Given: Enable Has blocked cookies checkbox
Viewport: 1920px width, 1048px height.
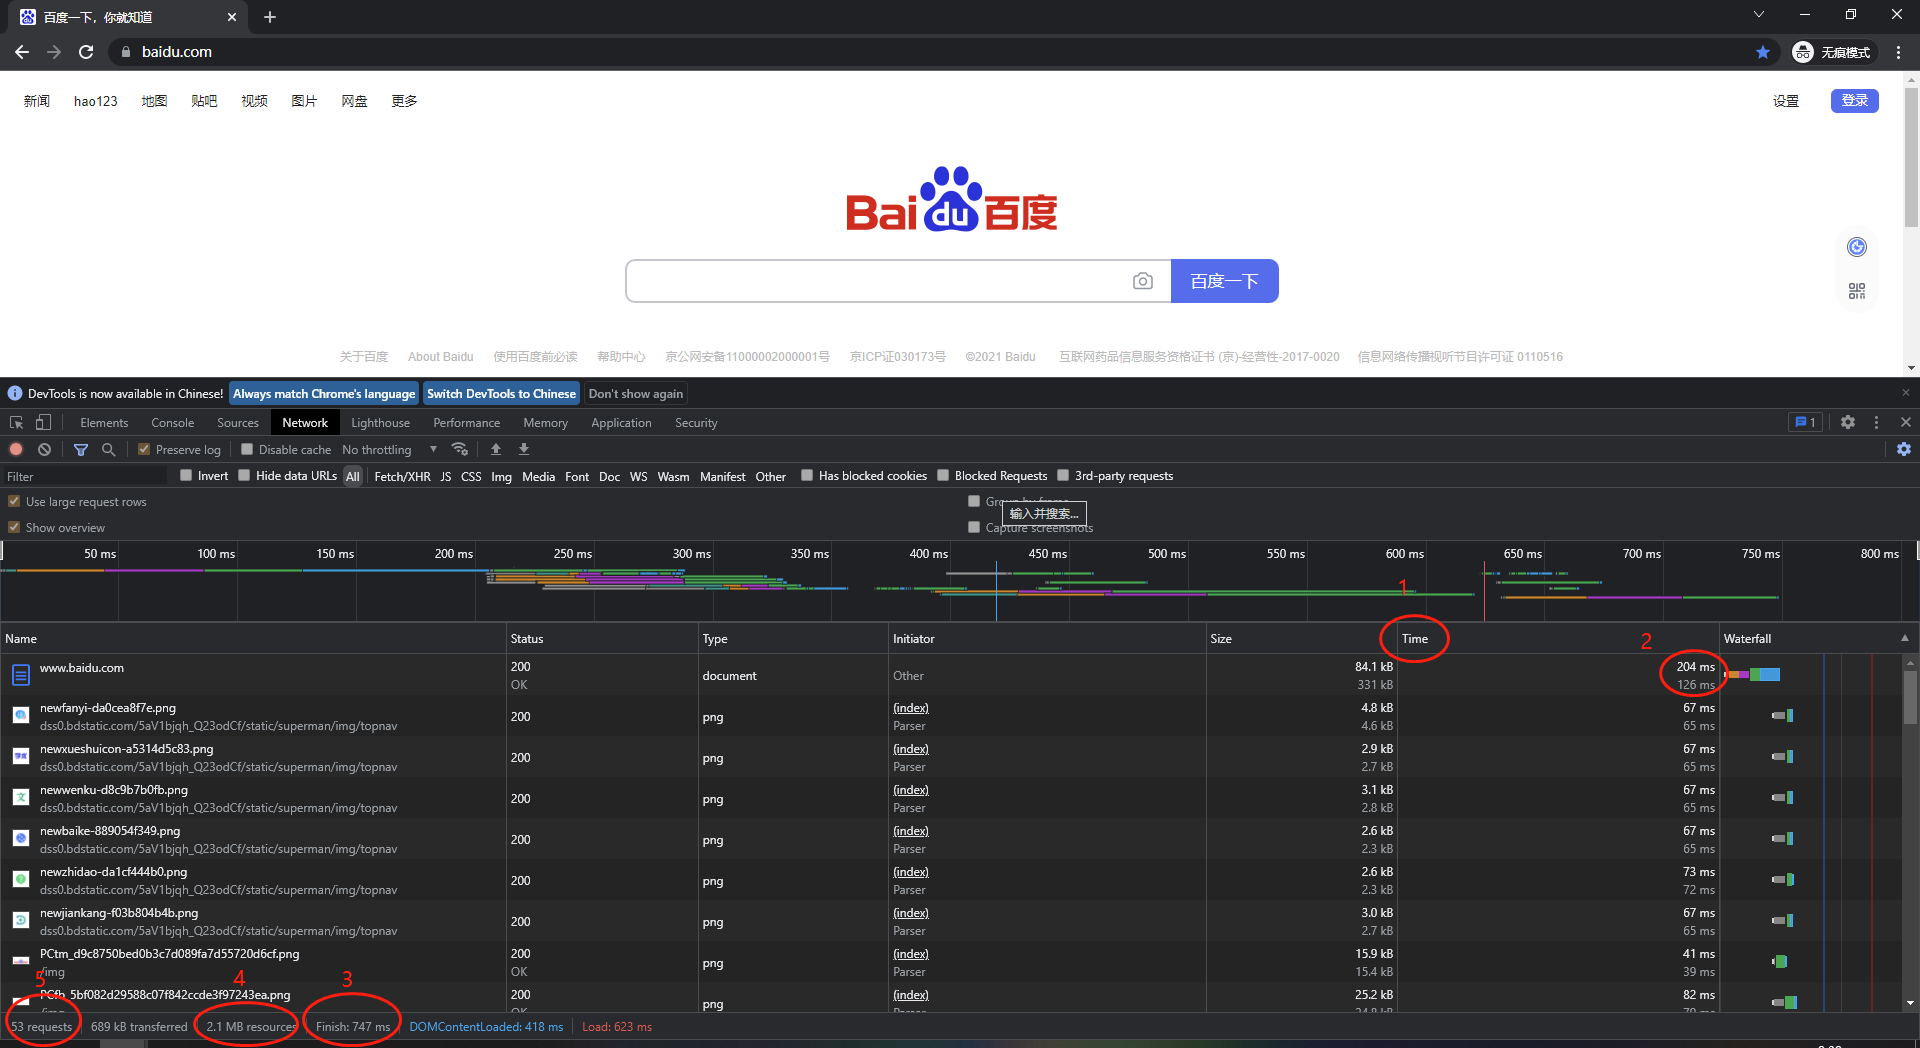Looking at the screenshot, I should coord(807,475).
